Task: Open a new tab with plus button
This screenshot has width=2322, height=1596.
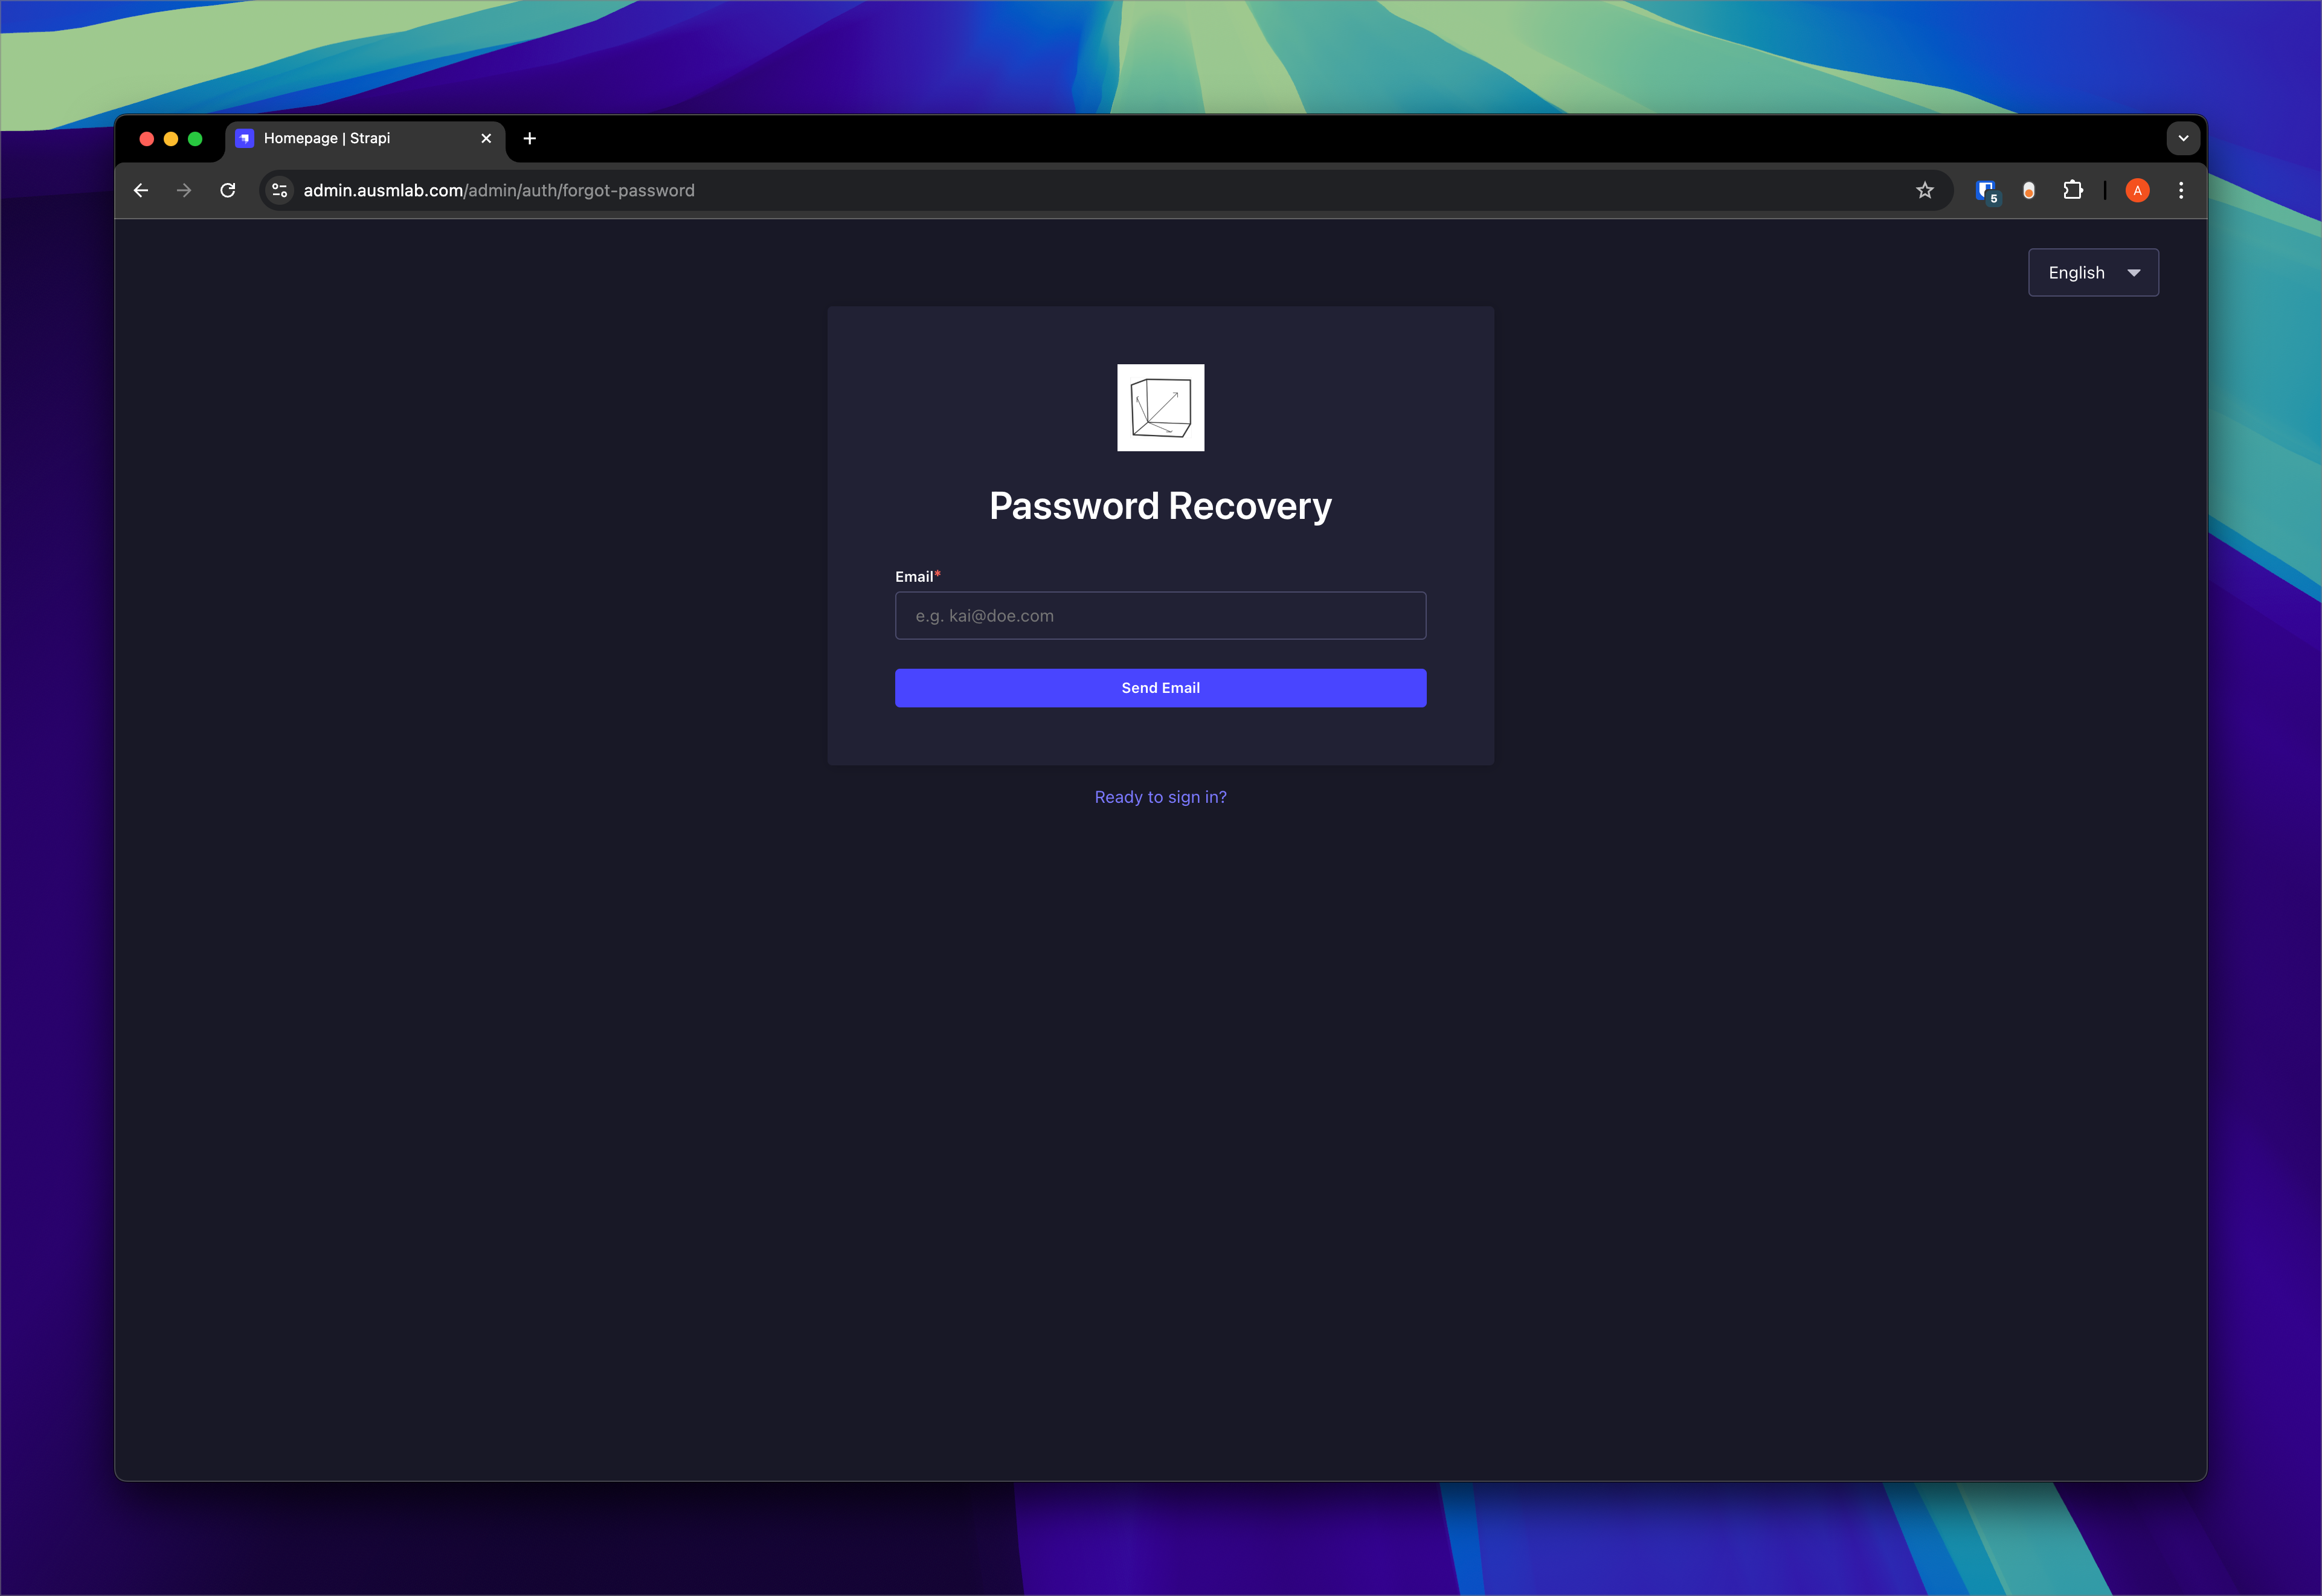Action: pos(530,138)
